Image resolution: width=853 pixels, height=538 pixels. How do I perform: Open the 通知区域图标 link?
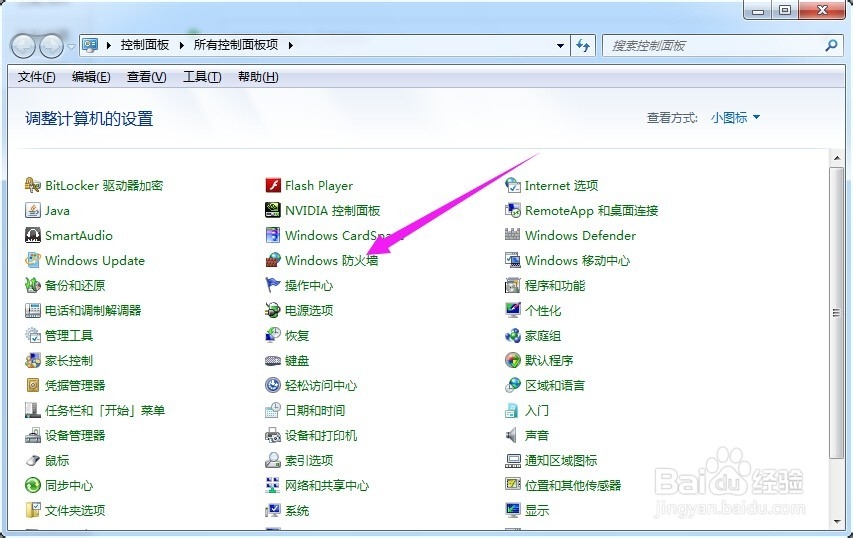point(560,461)
